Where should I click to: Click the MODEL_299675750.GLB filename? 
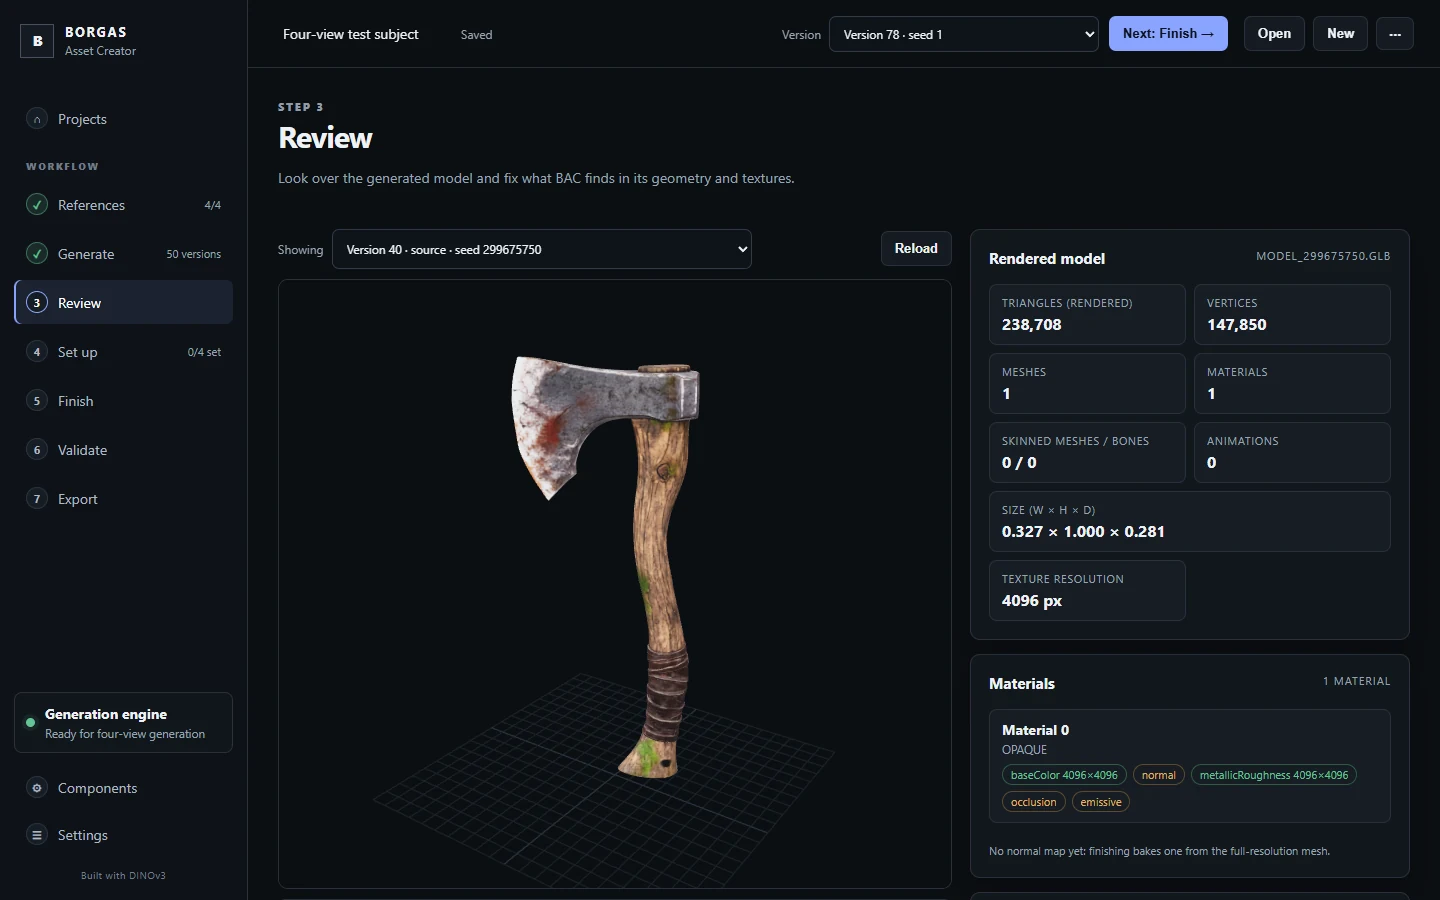click(1323, 257)
